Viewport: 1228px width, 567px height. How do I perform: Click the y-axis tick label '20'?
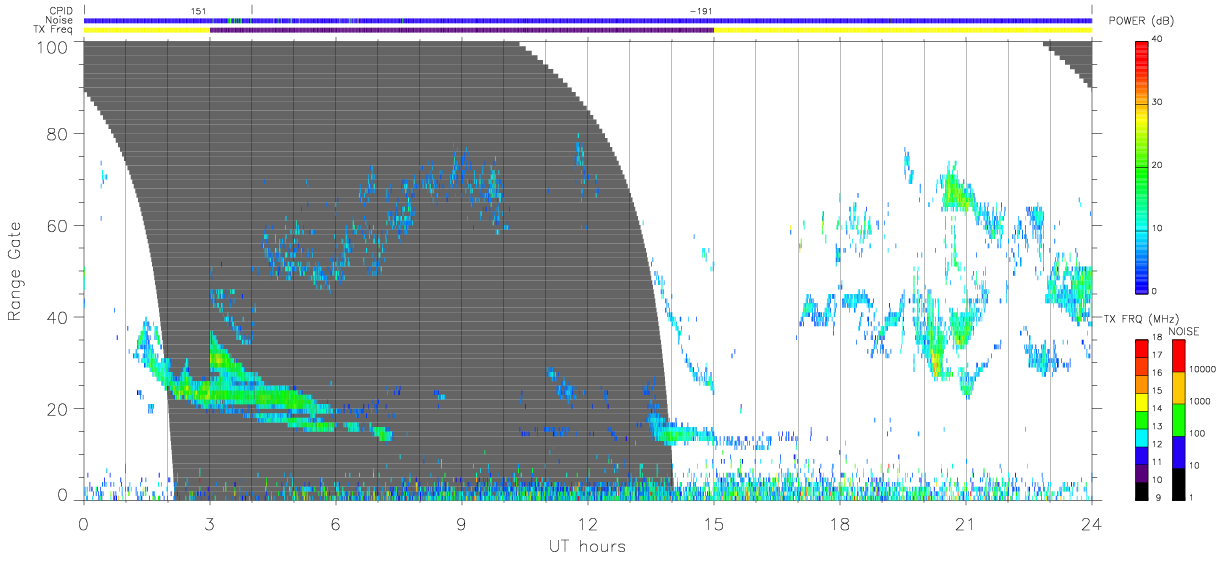pos(59,409)
